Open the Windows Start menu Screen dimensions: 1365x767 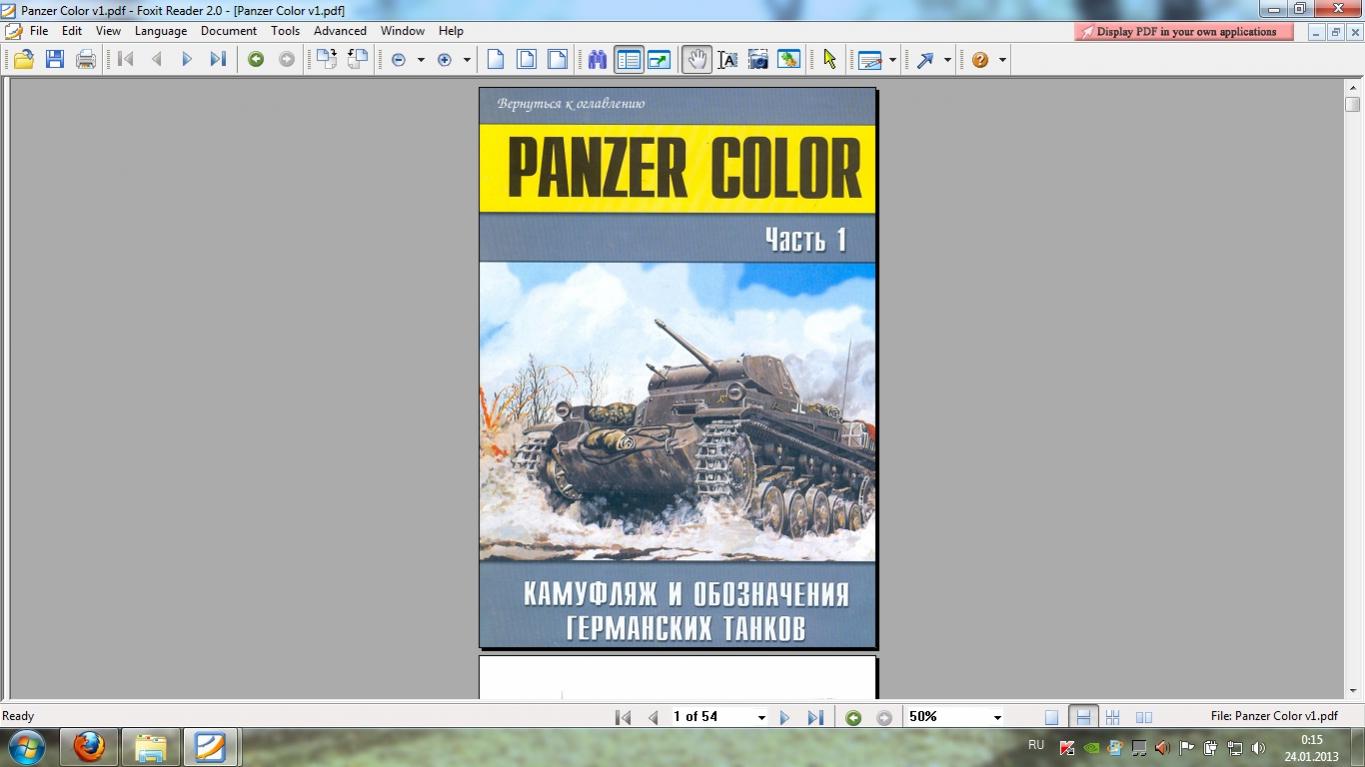(x=26, y=747)
